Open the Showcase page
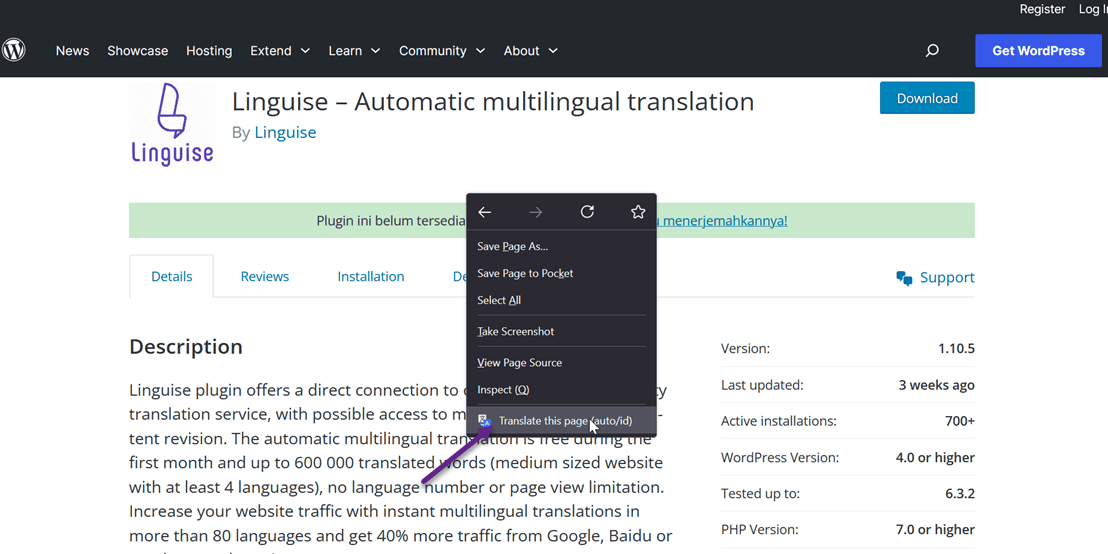1108x554 pixels. point(138,51)
